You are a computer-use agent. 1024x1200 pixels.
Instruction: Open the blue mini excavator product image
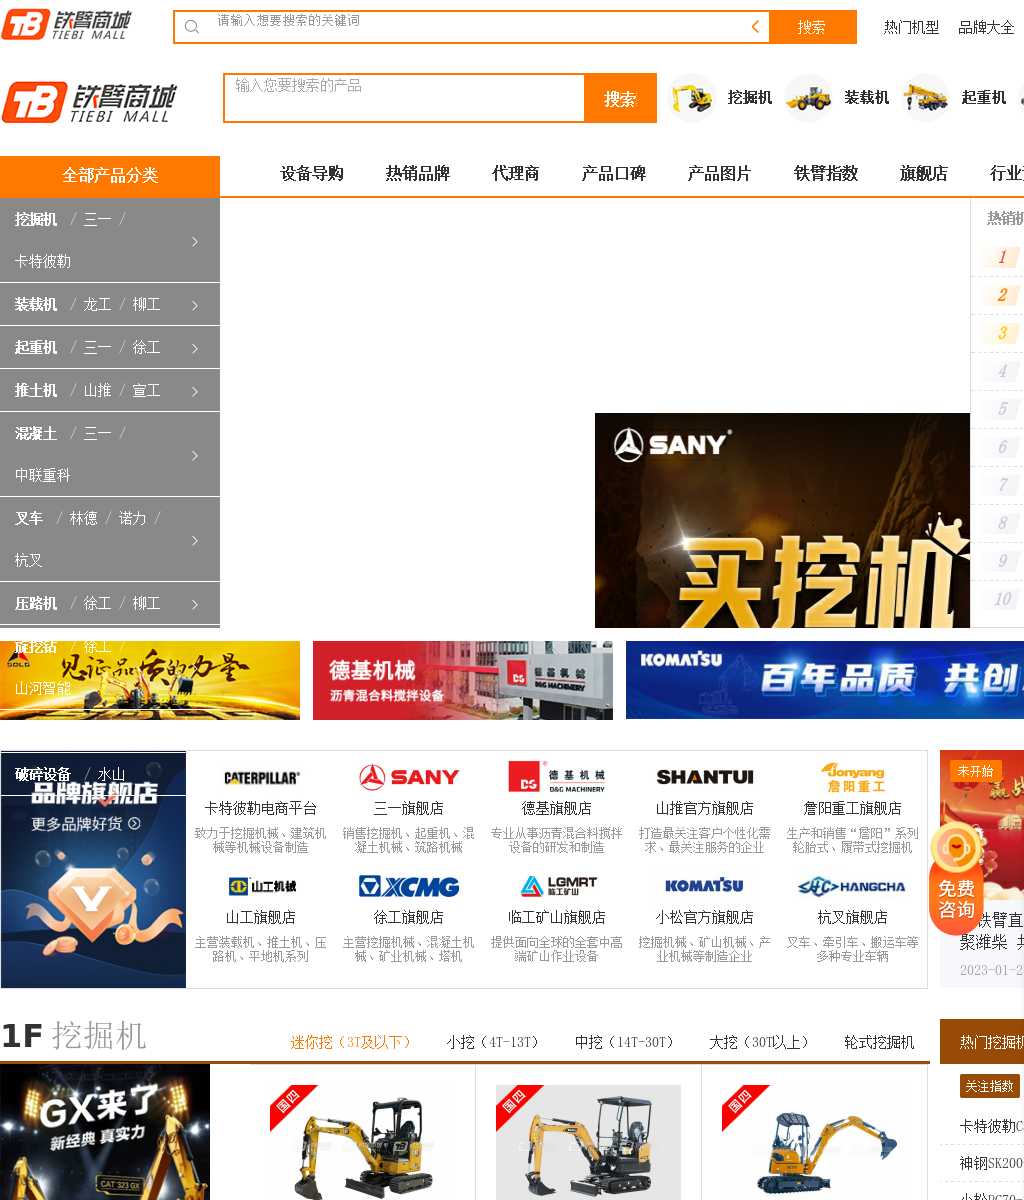point(814,1142)
